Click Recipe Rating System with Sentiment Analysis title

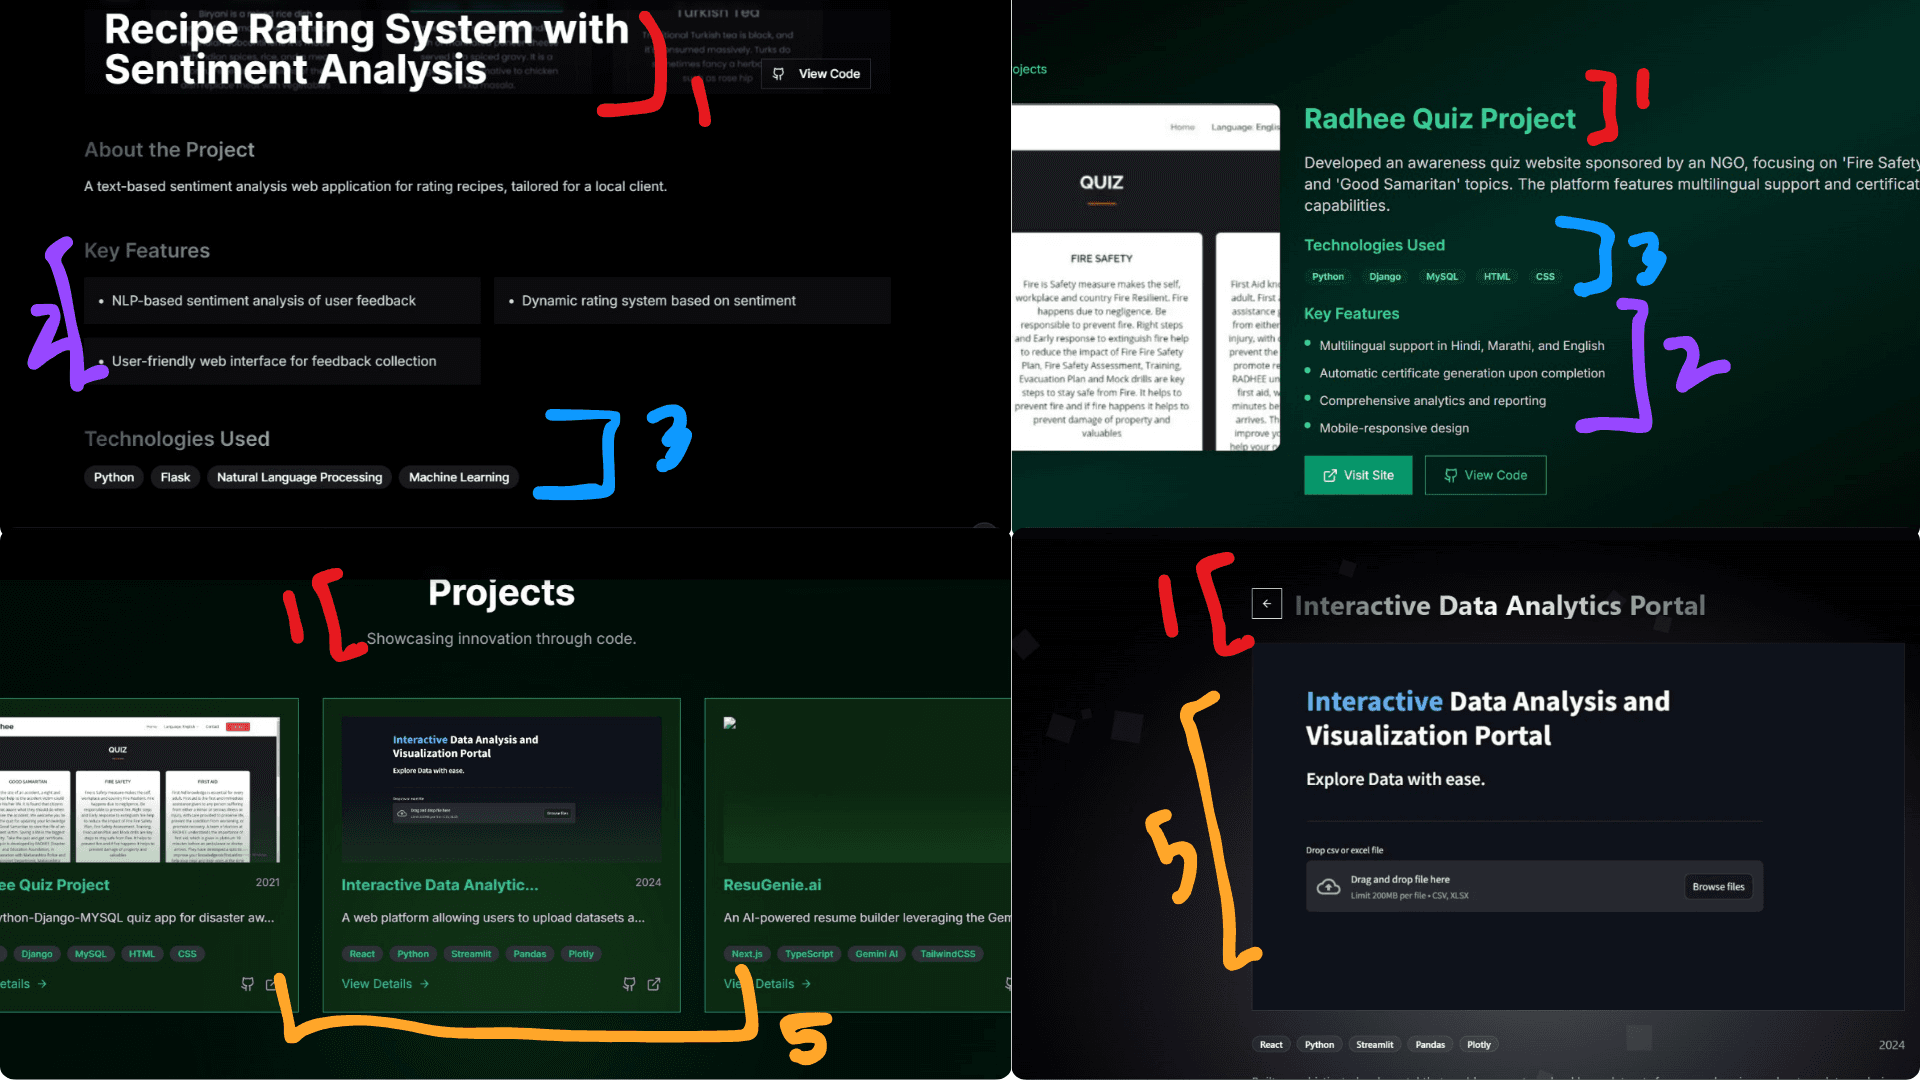[x=366, y=50]
